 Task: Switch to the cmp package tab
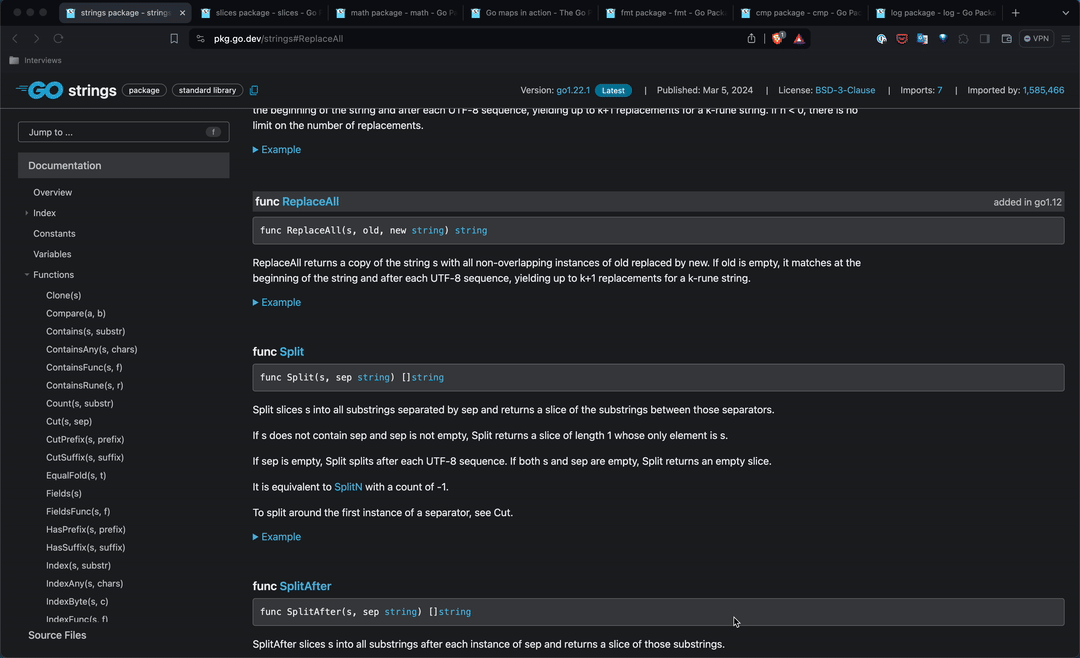800,12
